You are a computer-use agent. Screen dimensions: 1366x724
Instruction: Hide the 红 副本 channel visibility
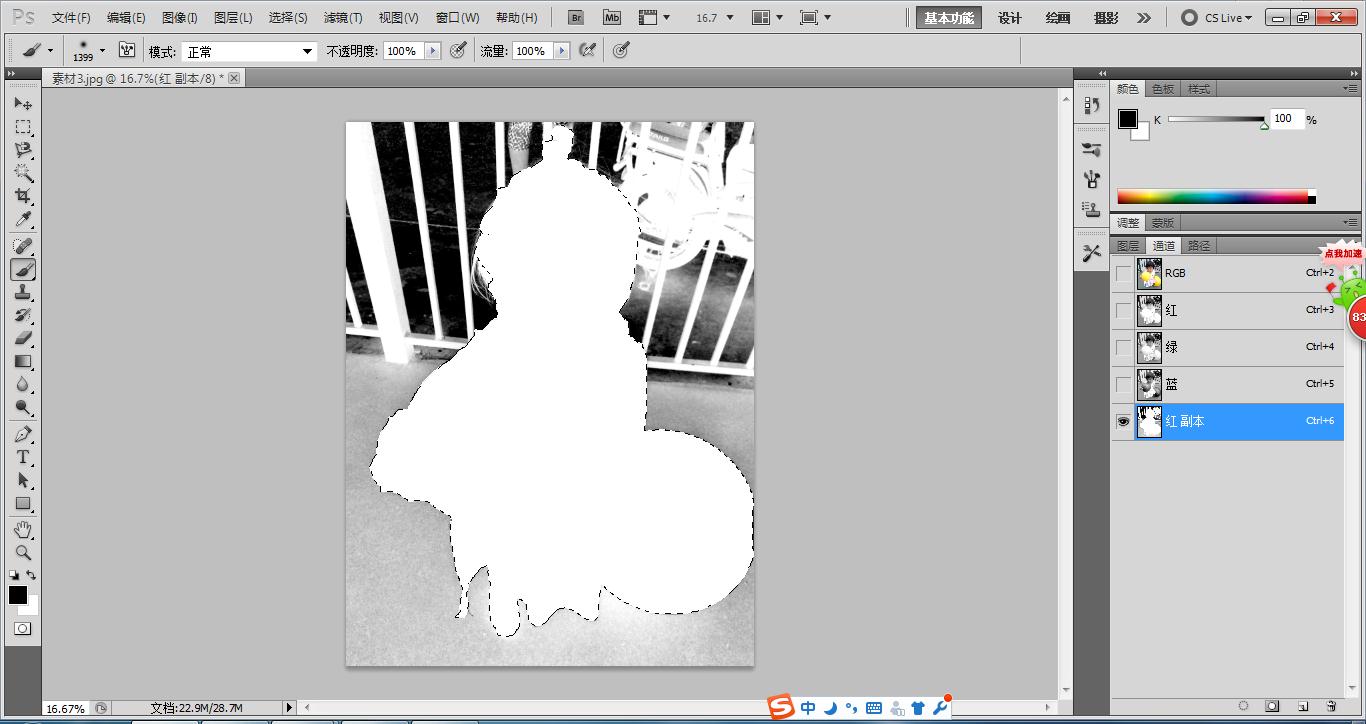tap(1123, 421)
